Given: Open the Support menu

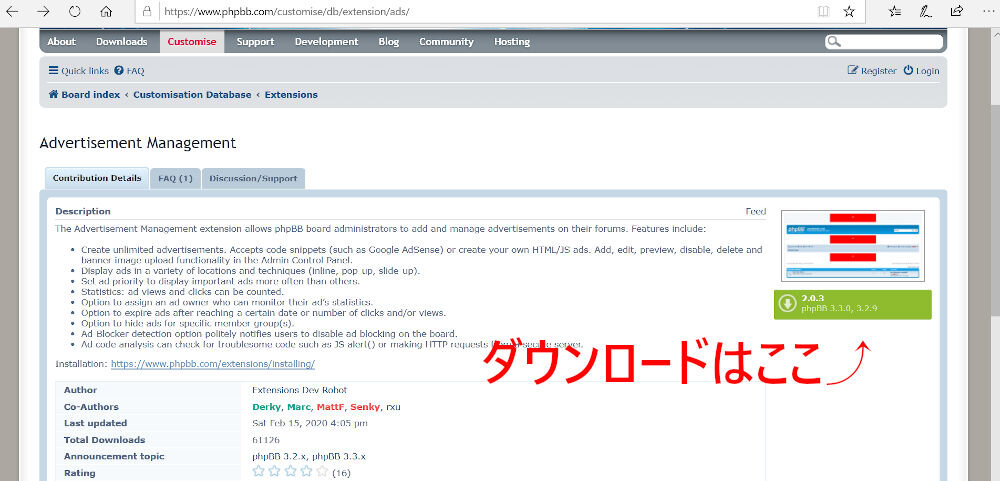Looking at the screenshot, I should [x=255, y=41].
